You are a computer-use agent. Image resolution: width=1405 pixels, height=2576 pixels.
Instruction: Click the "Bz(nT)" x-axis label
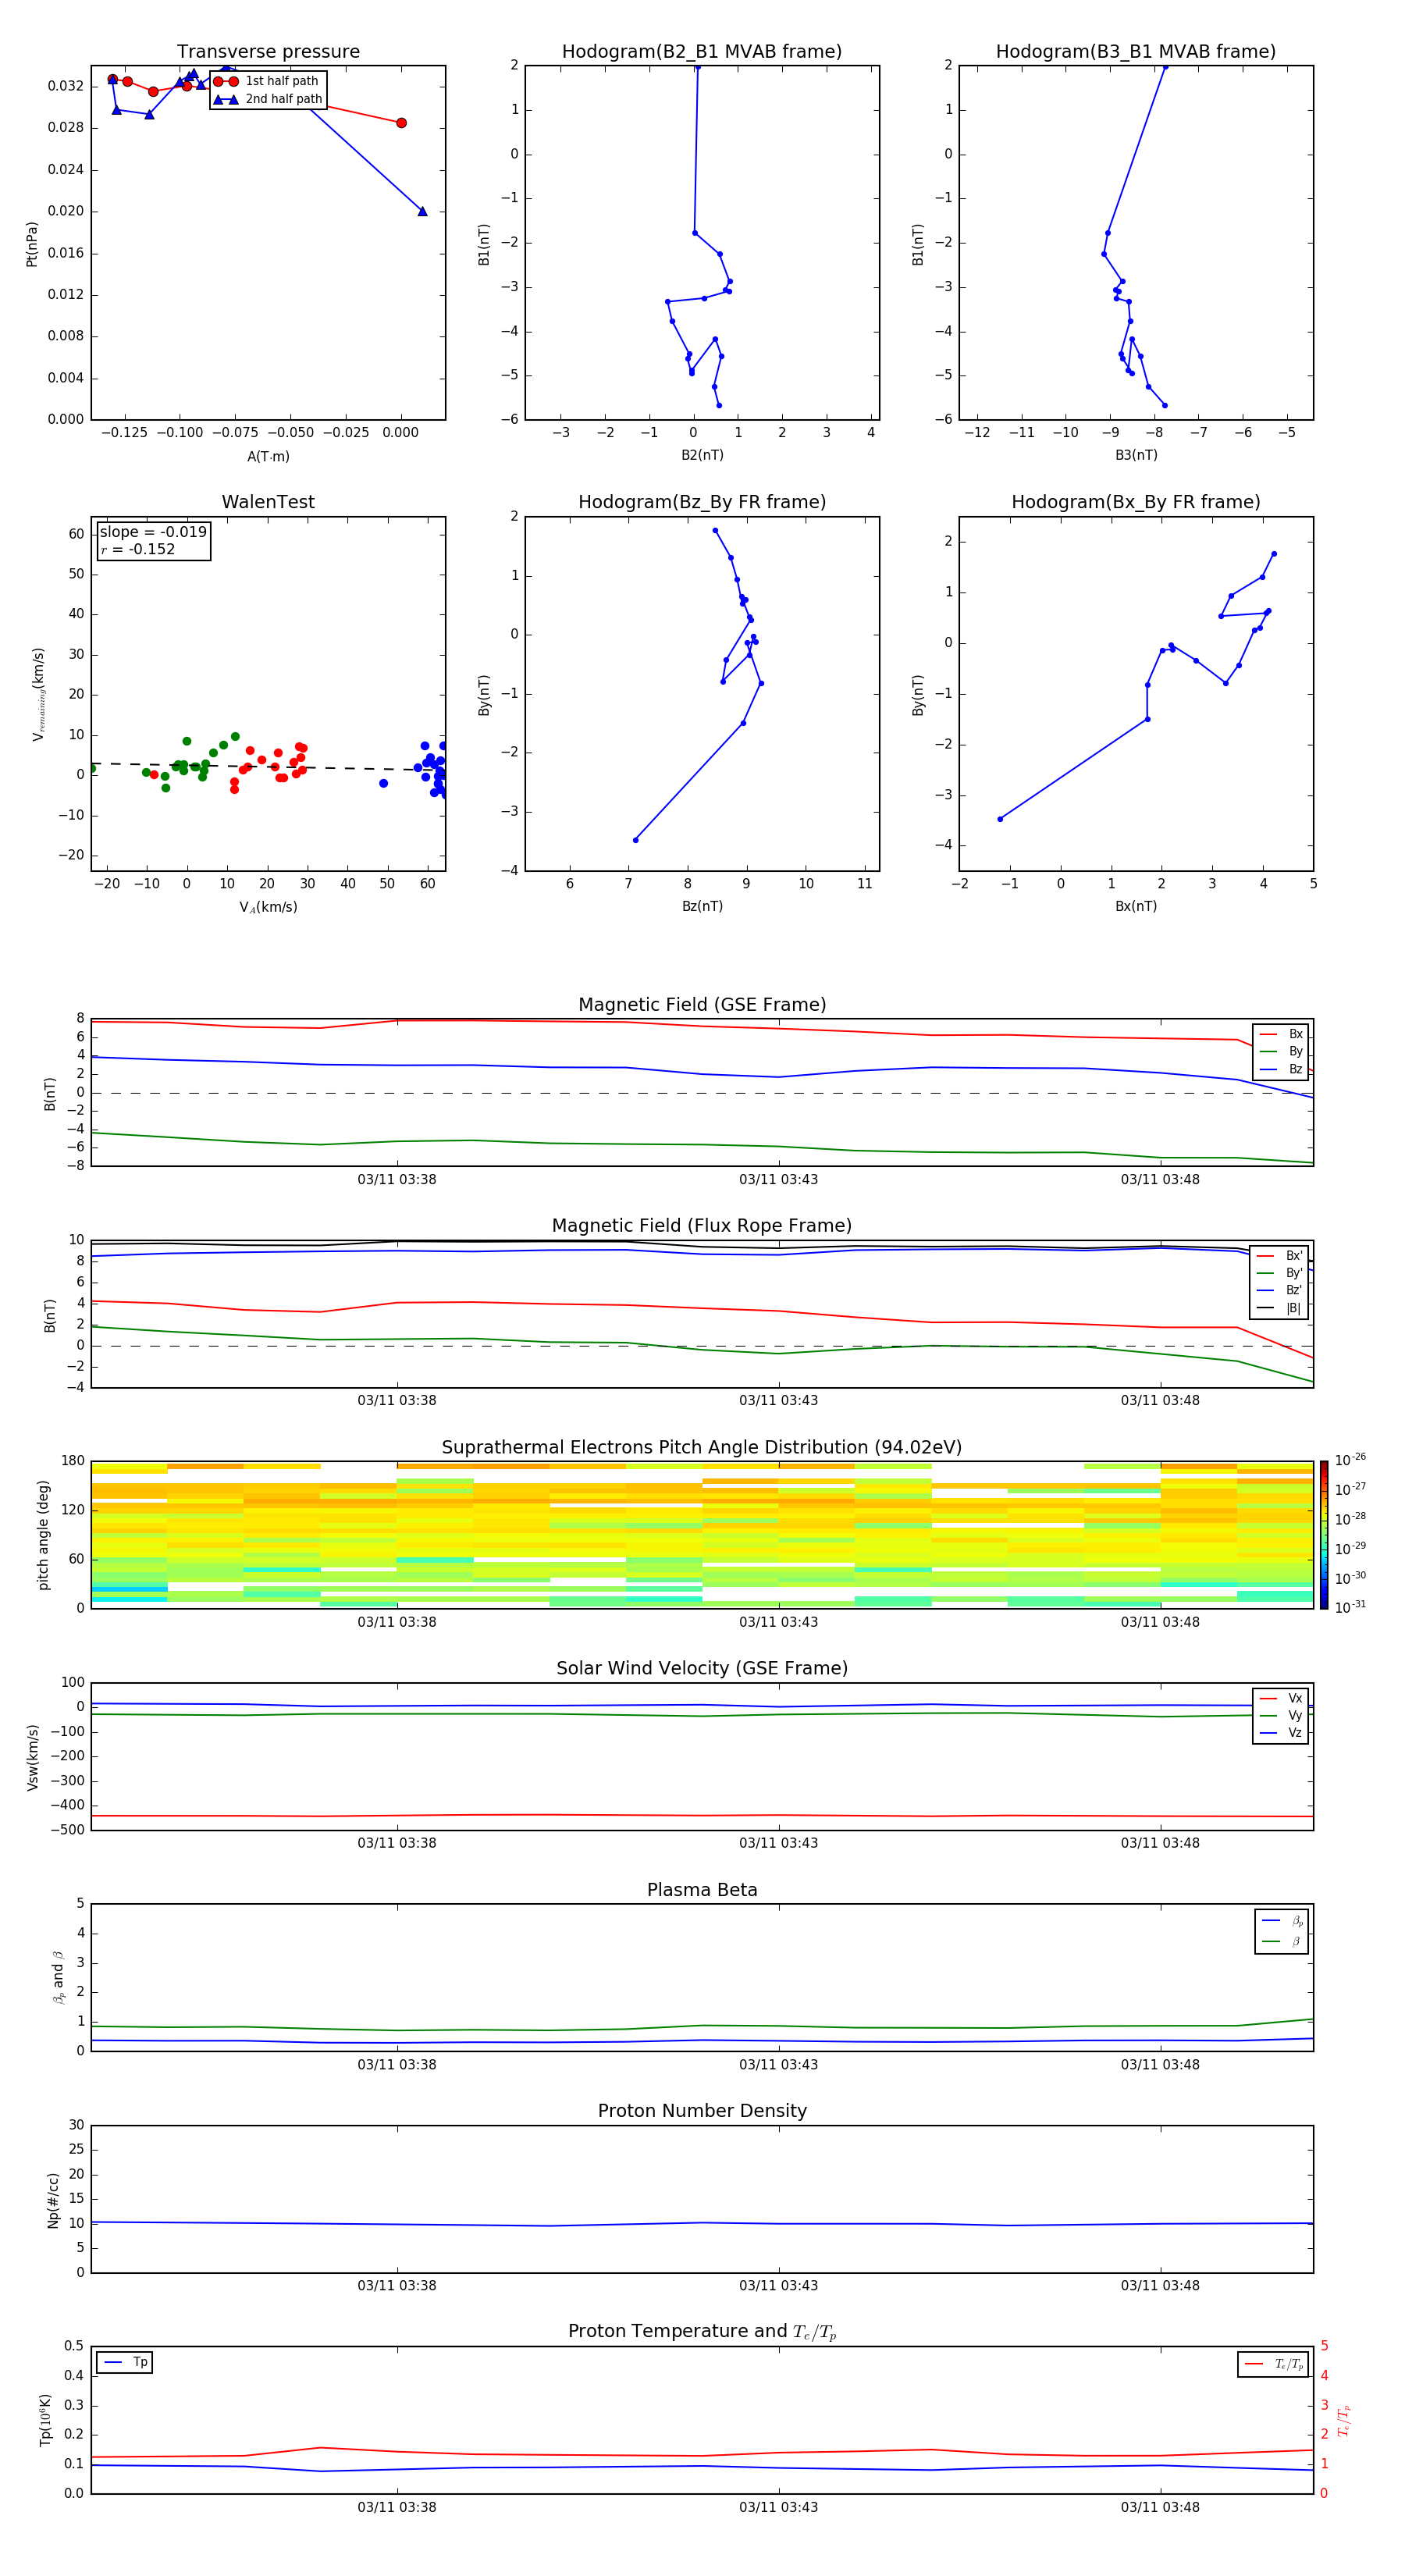(702, 906)
